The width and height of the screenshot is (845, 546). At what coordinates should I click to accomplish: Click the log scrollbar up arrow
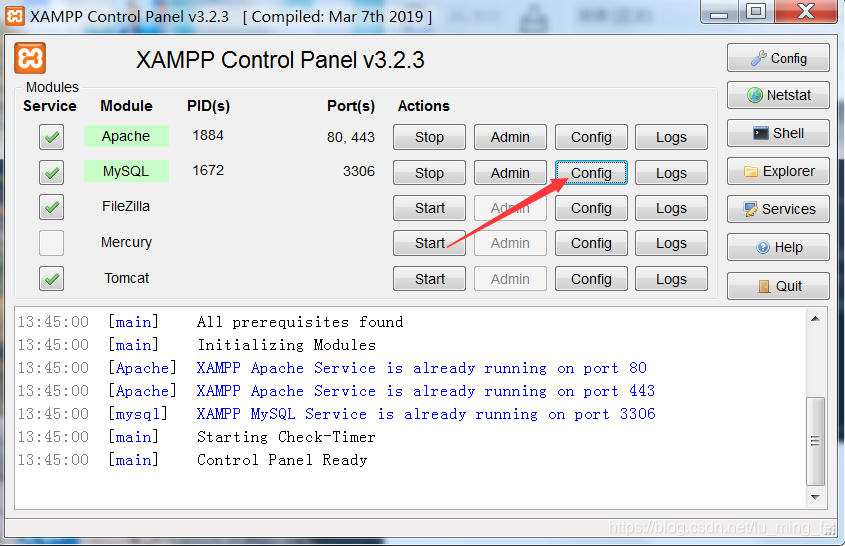[x=815, y=319]
